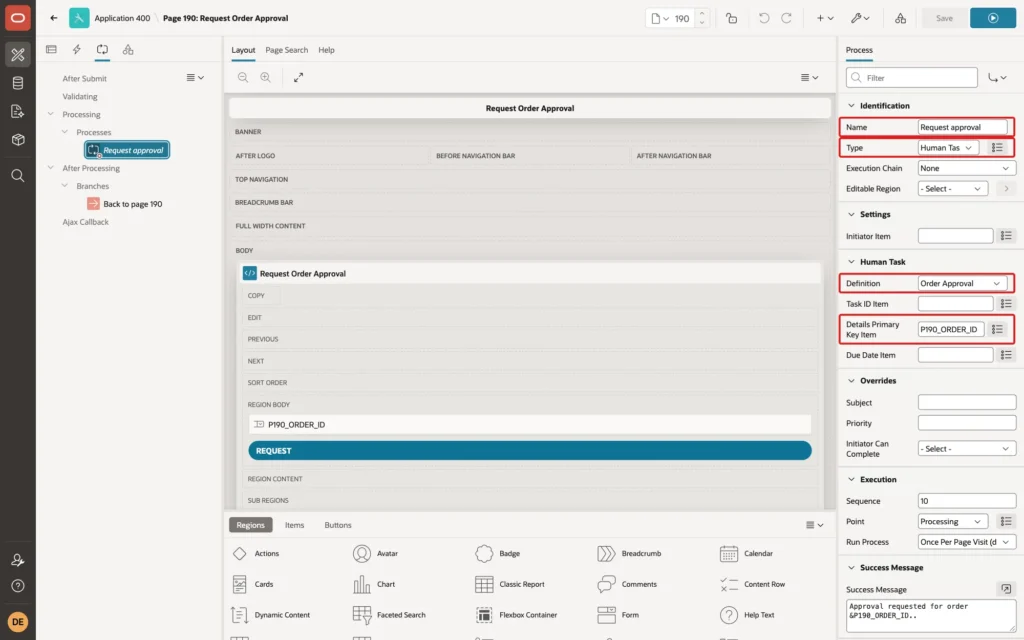Open App Builder from the sidebar
This screenshot has height=640, width=1024.
click(18, 55)
